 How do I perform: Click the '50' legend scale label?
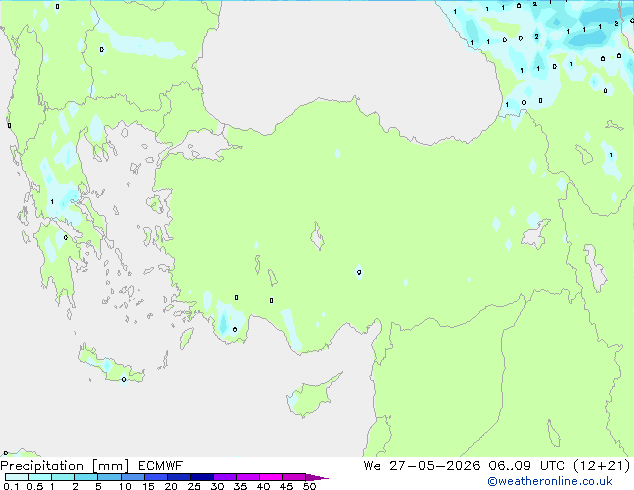point(309,486)
